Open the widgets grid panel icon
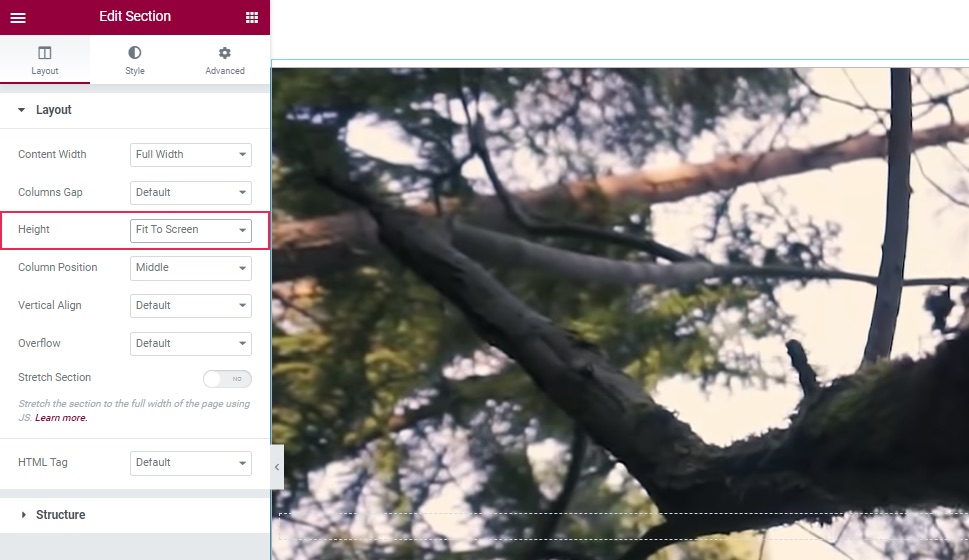The image size is (969, 560). [x=252, y=17]
